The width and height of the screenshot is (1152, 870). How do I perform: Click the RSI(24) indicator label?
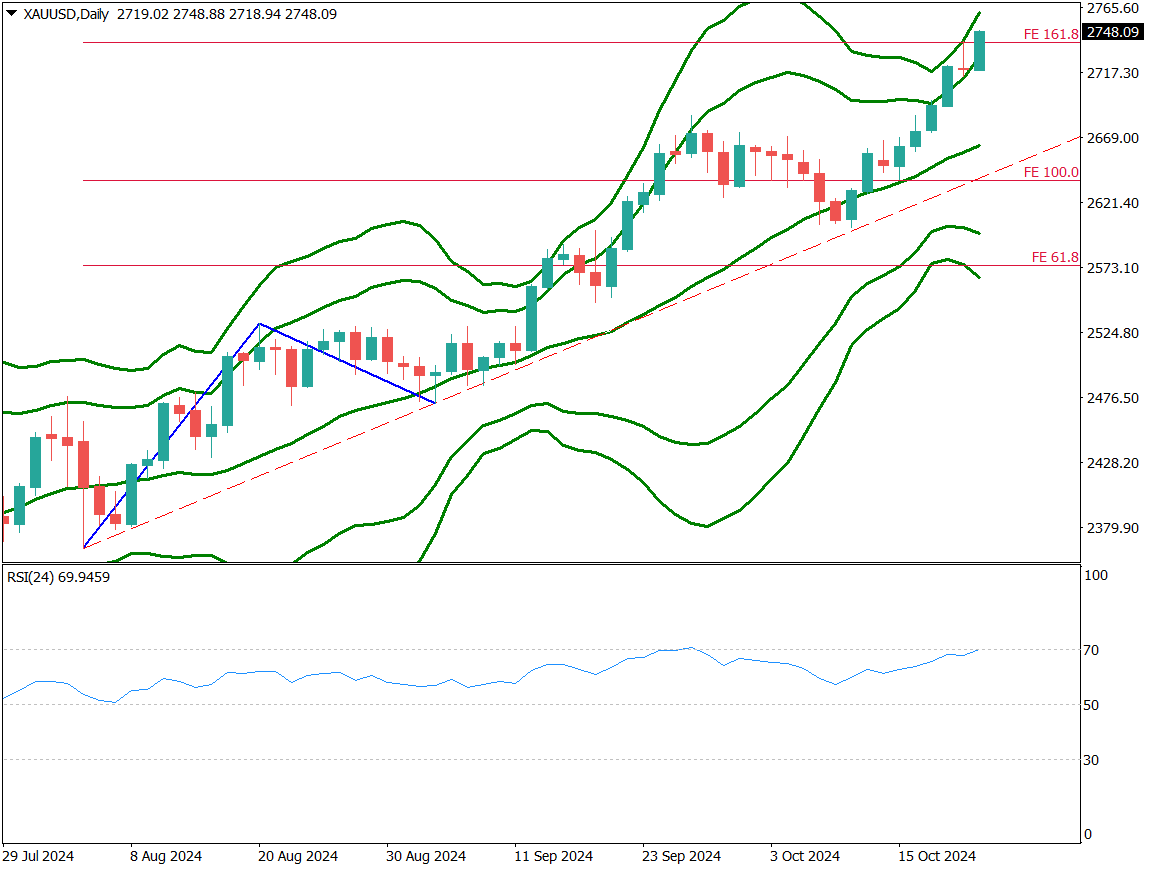click(x=57, y=577)
